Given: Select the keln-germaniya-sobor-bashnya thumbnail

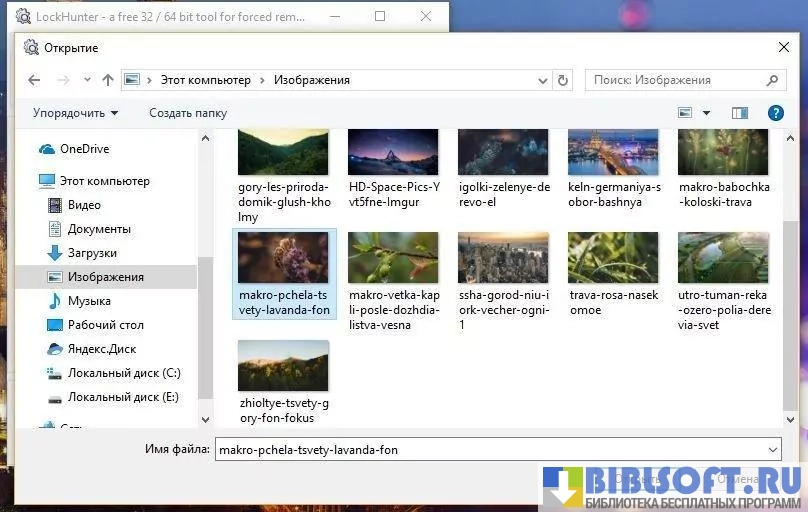Looking at the screenshot, I should coord(613,152).
